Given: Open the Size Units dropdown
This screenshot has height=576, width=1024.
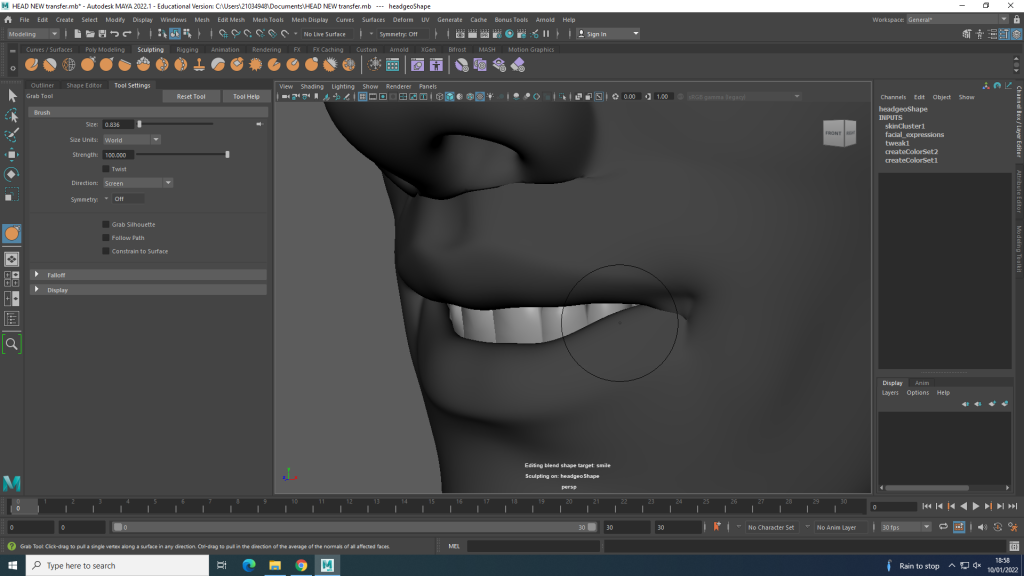Looking at the screenshot, I should (131, 140).
